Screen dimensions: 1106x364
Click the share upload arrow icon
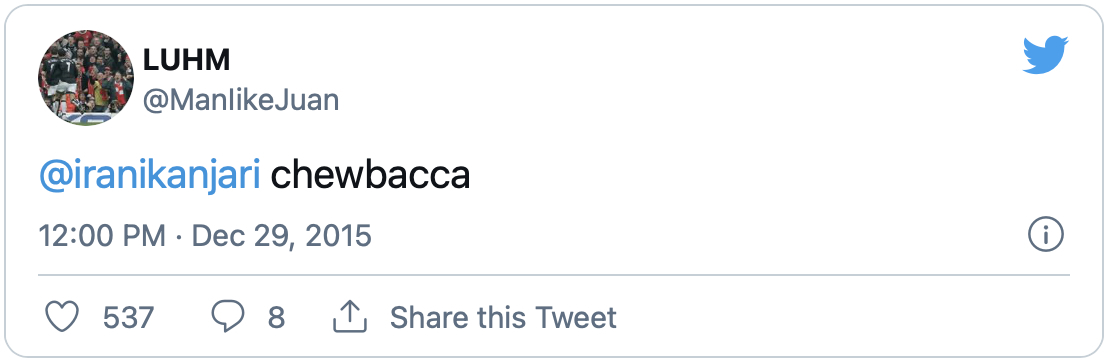click(350, 317)
